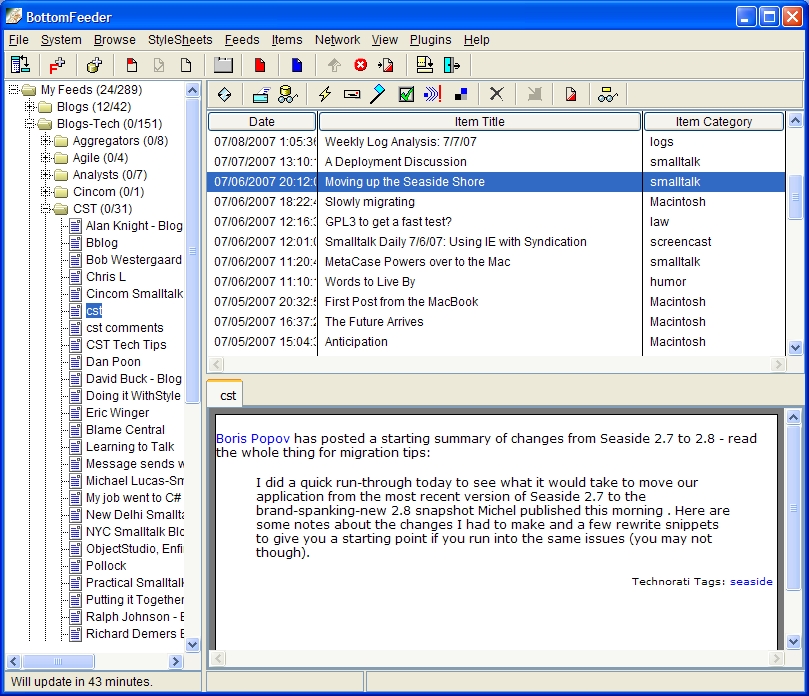The width and height of the screenshot is (809, 696).
Task: Sort items by Item Category column header
Action: coord(714,122)
